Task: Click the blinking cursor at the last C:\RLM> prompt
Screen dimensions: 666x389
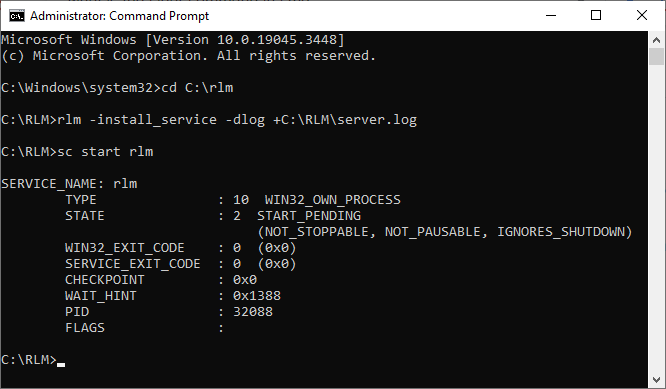Action: coord(61,364)
